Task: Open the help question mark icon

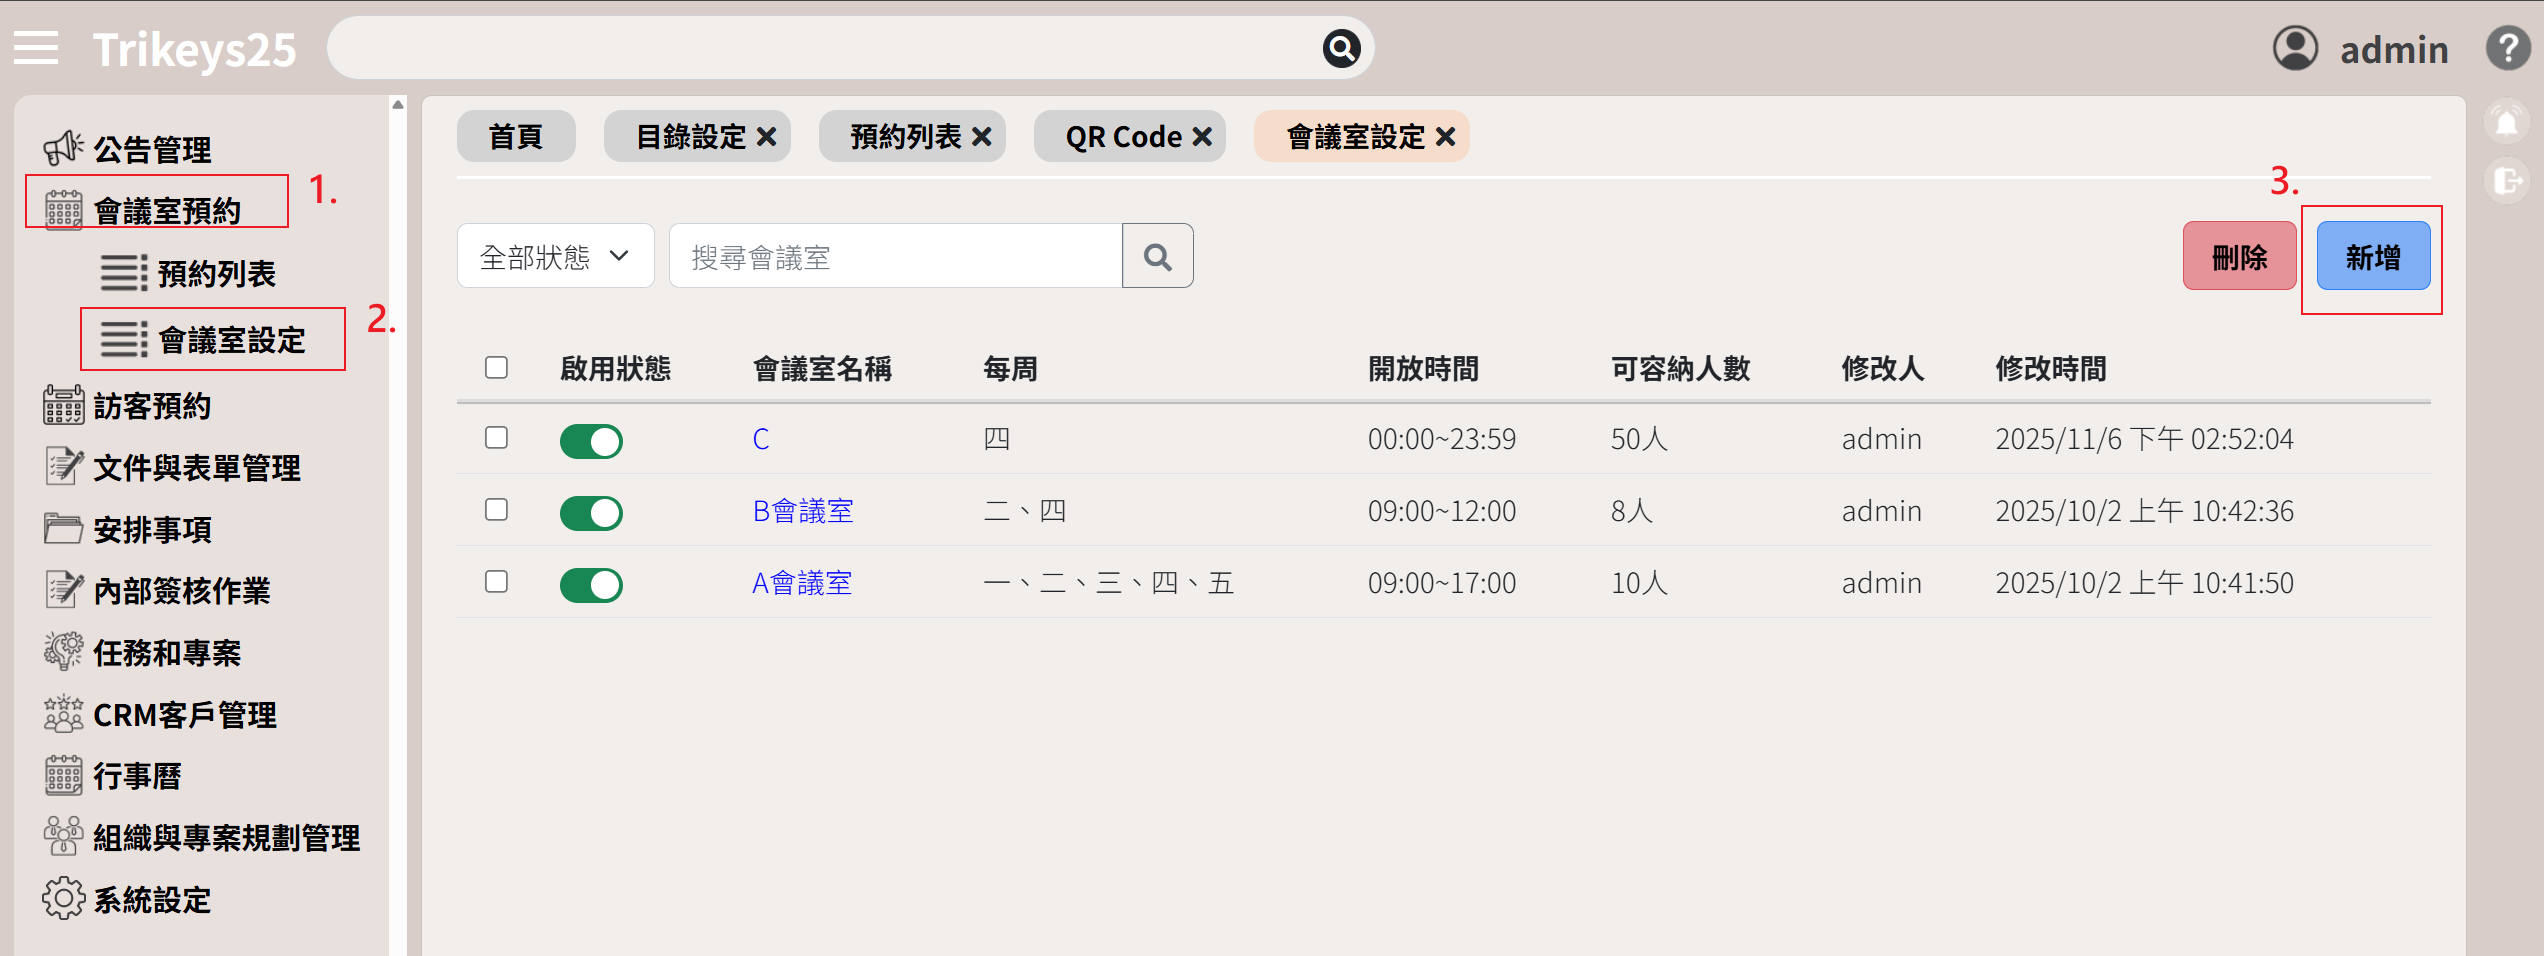Action: point(2507,48)
